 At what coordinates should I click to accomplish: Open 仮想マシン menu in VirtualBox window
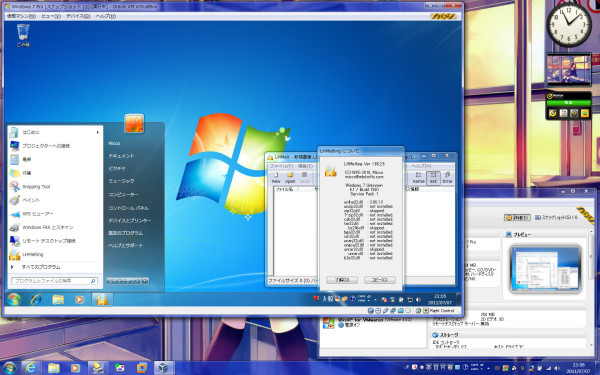(21, 16)
